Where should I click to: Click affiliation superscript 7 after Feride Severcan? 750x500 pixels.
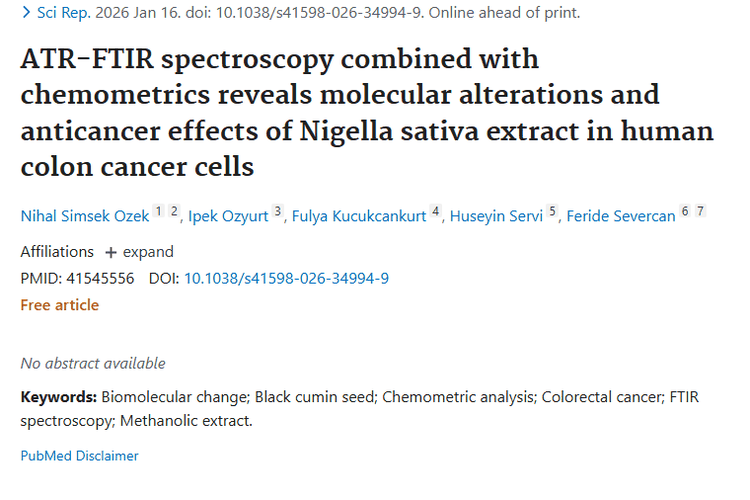tap(701, 212)
